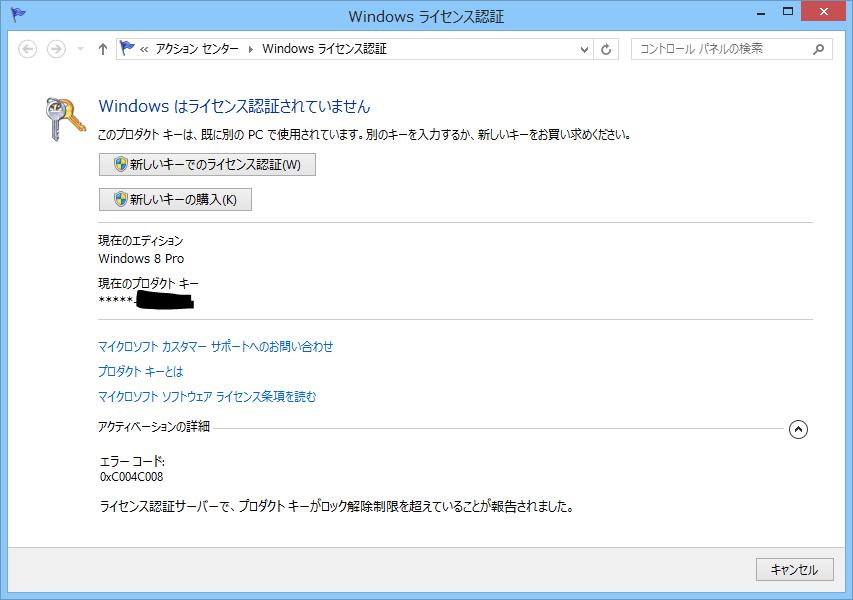This screenshot has height=600, width=853.
Task: Click the back navigation arrow
Action: tap(27, 50)
